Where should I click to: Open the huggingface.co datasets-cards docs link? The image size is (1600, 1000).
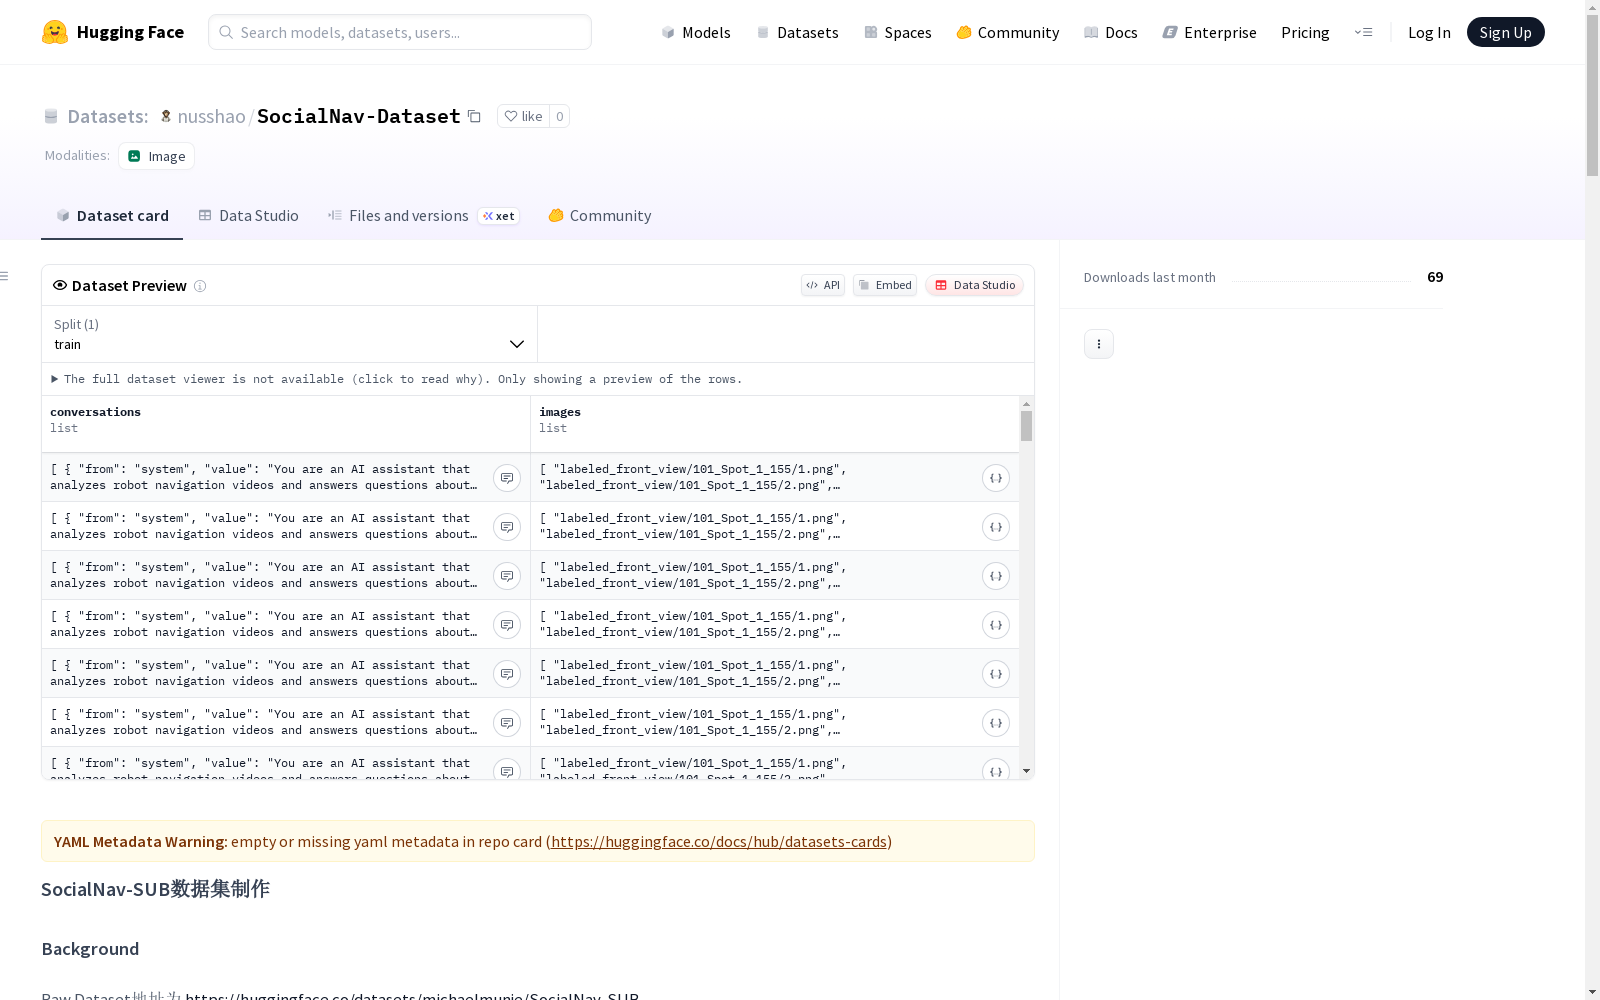pyautogui.click(x=719, y=842)
